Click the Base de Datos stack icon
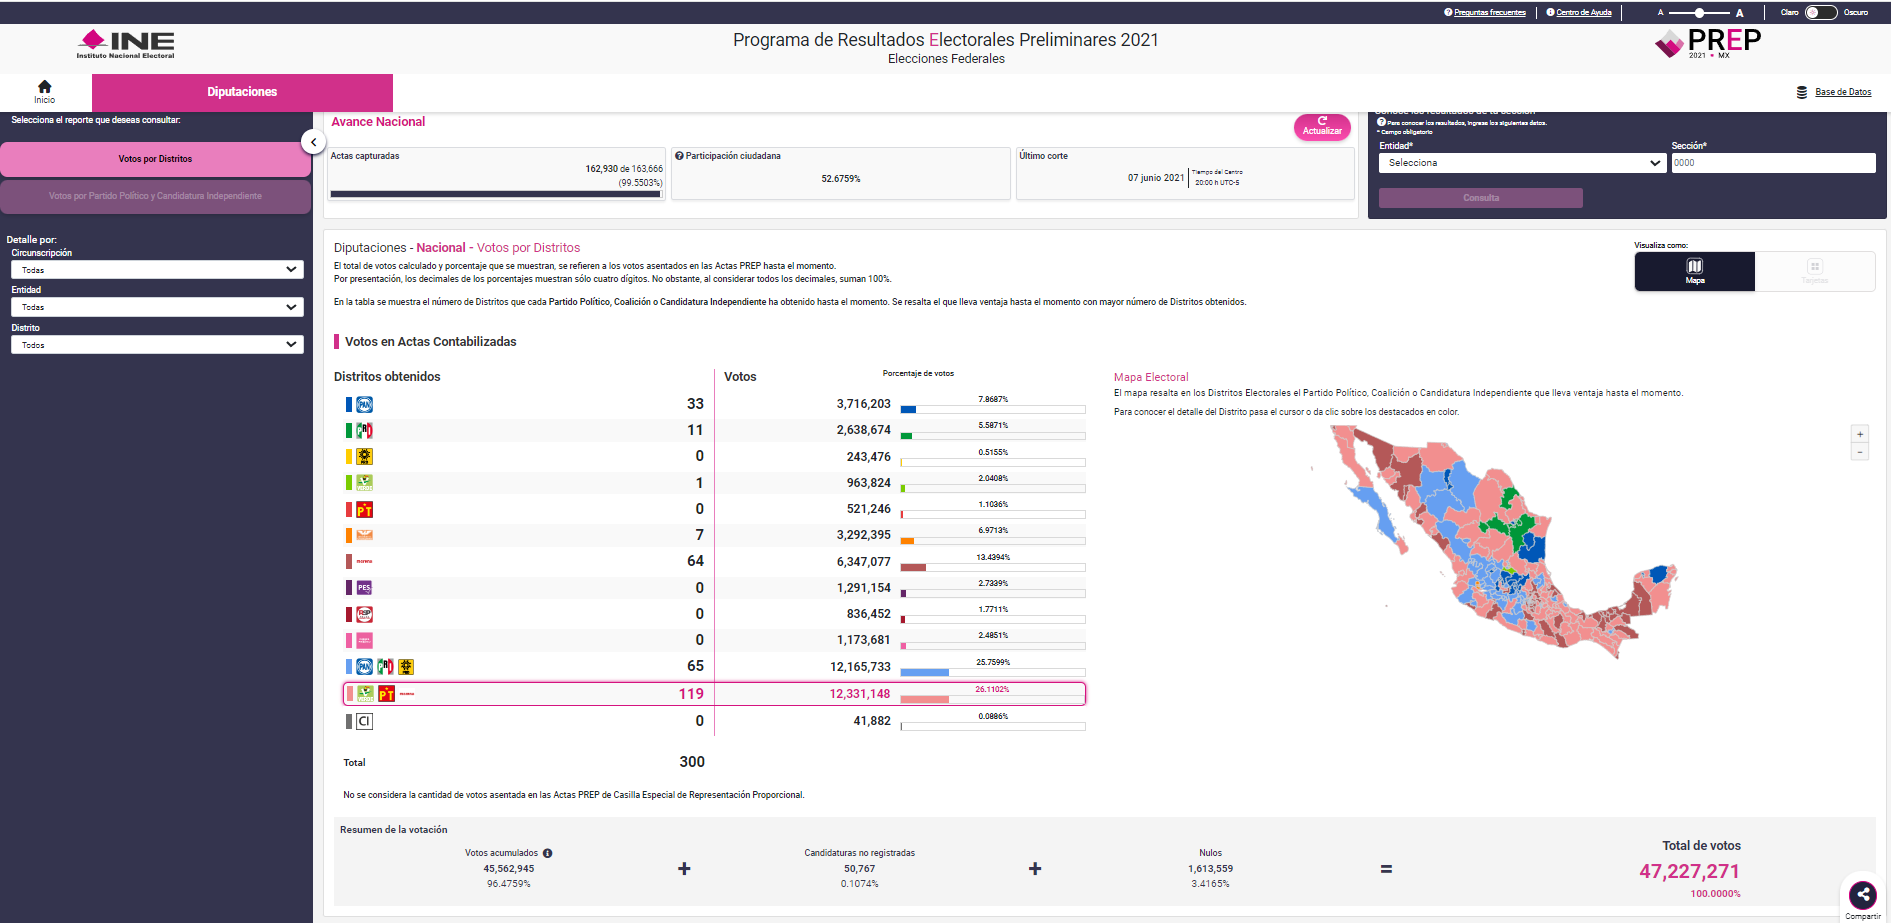1891x923 pixels. pos(1802,92)
